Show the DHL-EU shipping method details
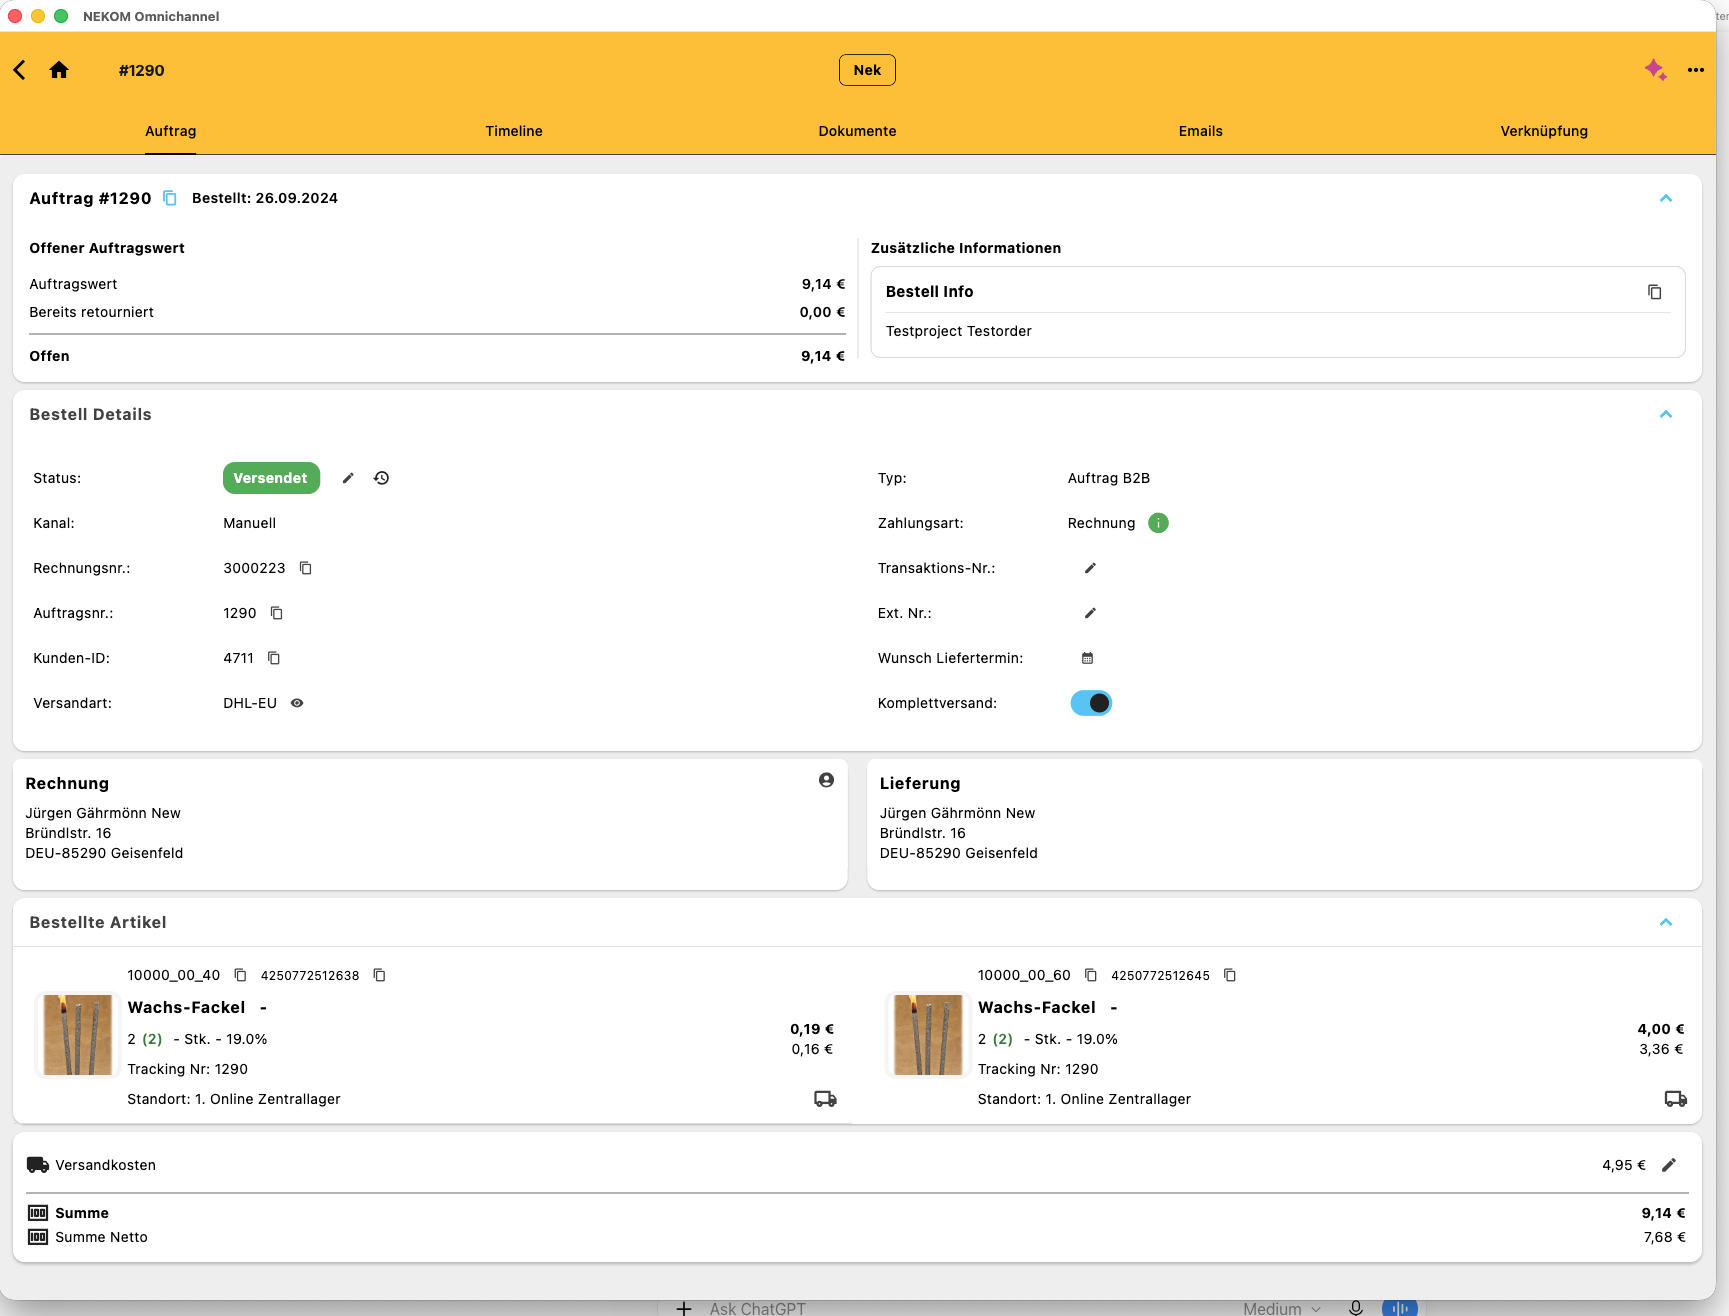Viewport: 1729px width, 1316px height. click(x=297, y=703)
